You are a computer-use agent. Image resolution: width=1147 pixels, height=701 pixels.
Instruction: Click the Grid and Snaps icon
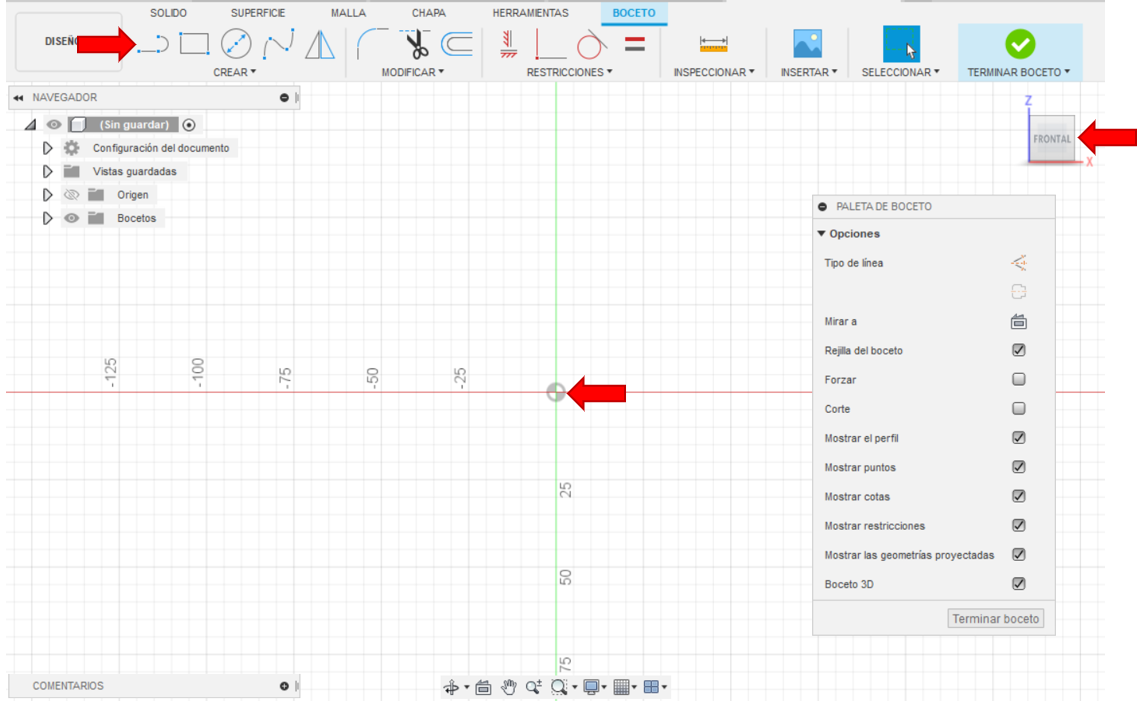(x=621, y=686)
